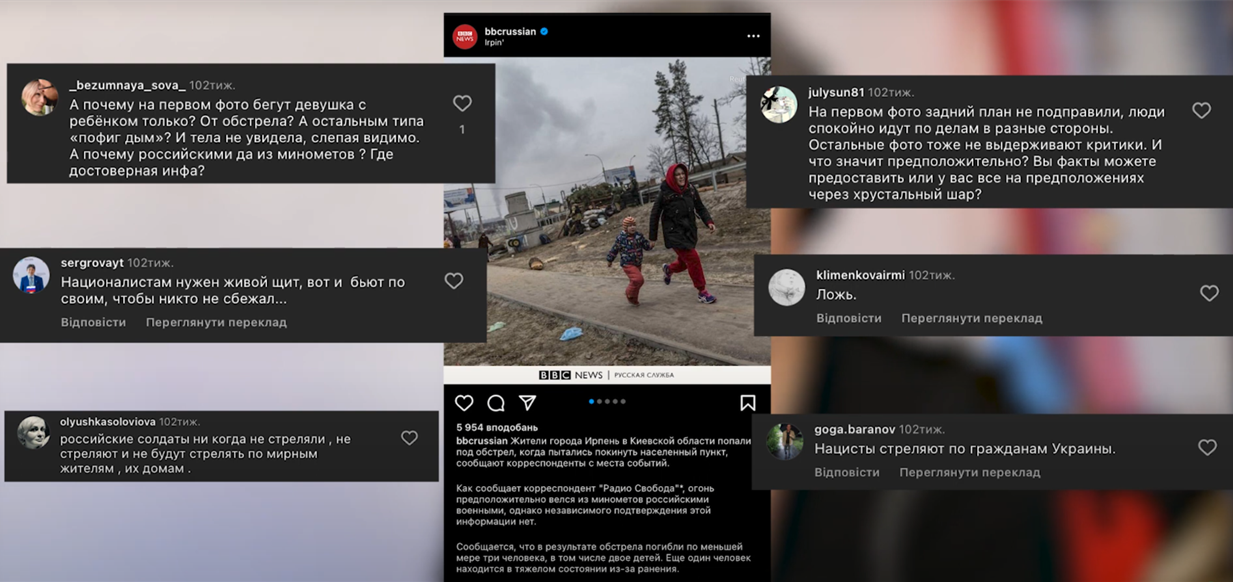Click klimenkovairmi's profile avatar
Image resolution: width=1233 pixels, height=582 pixels.
click(786, 285)
